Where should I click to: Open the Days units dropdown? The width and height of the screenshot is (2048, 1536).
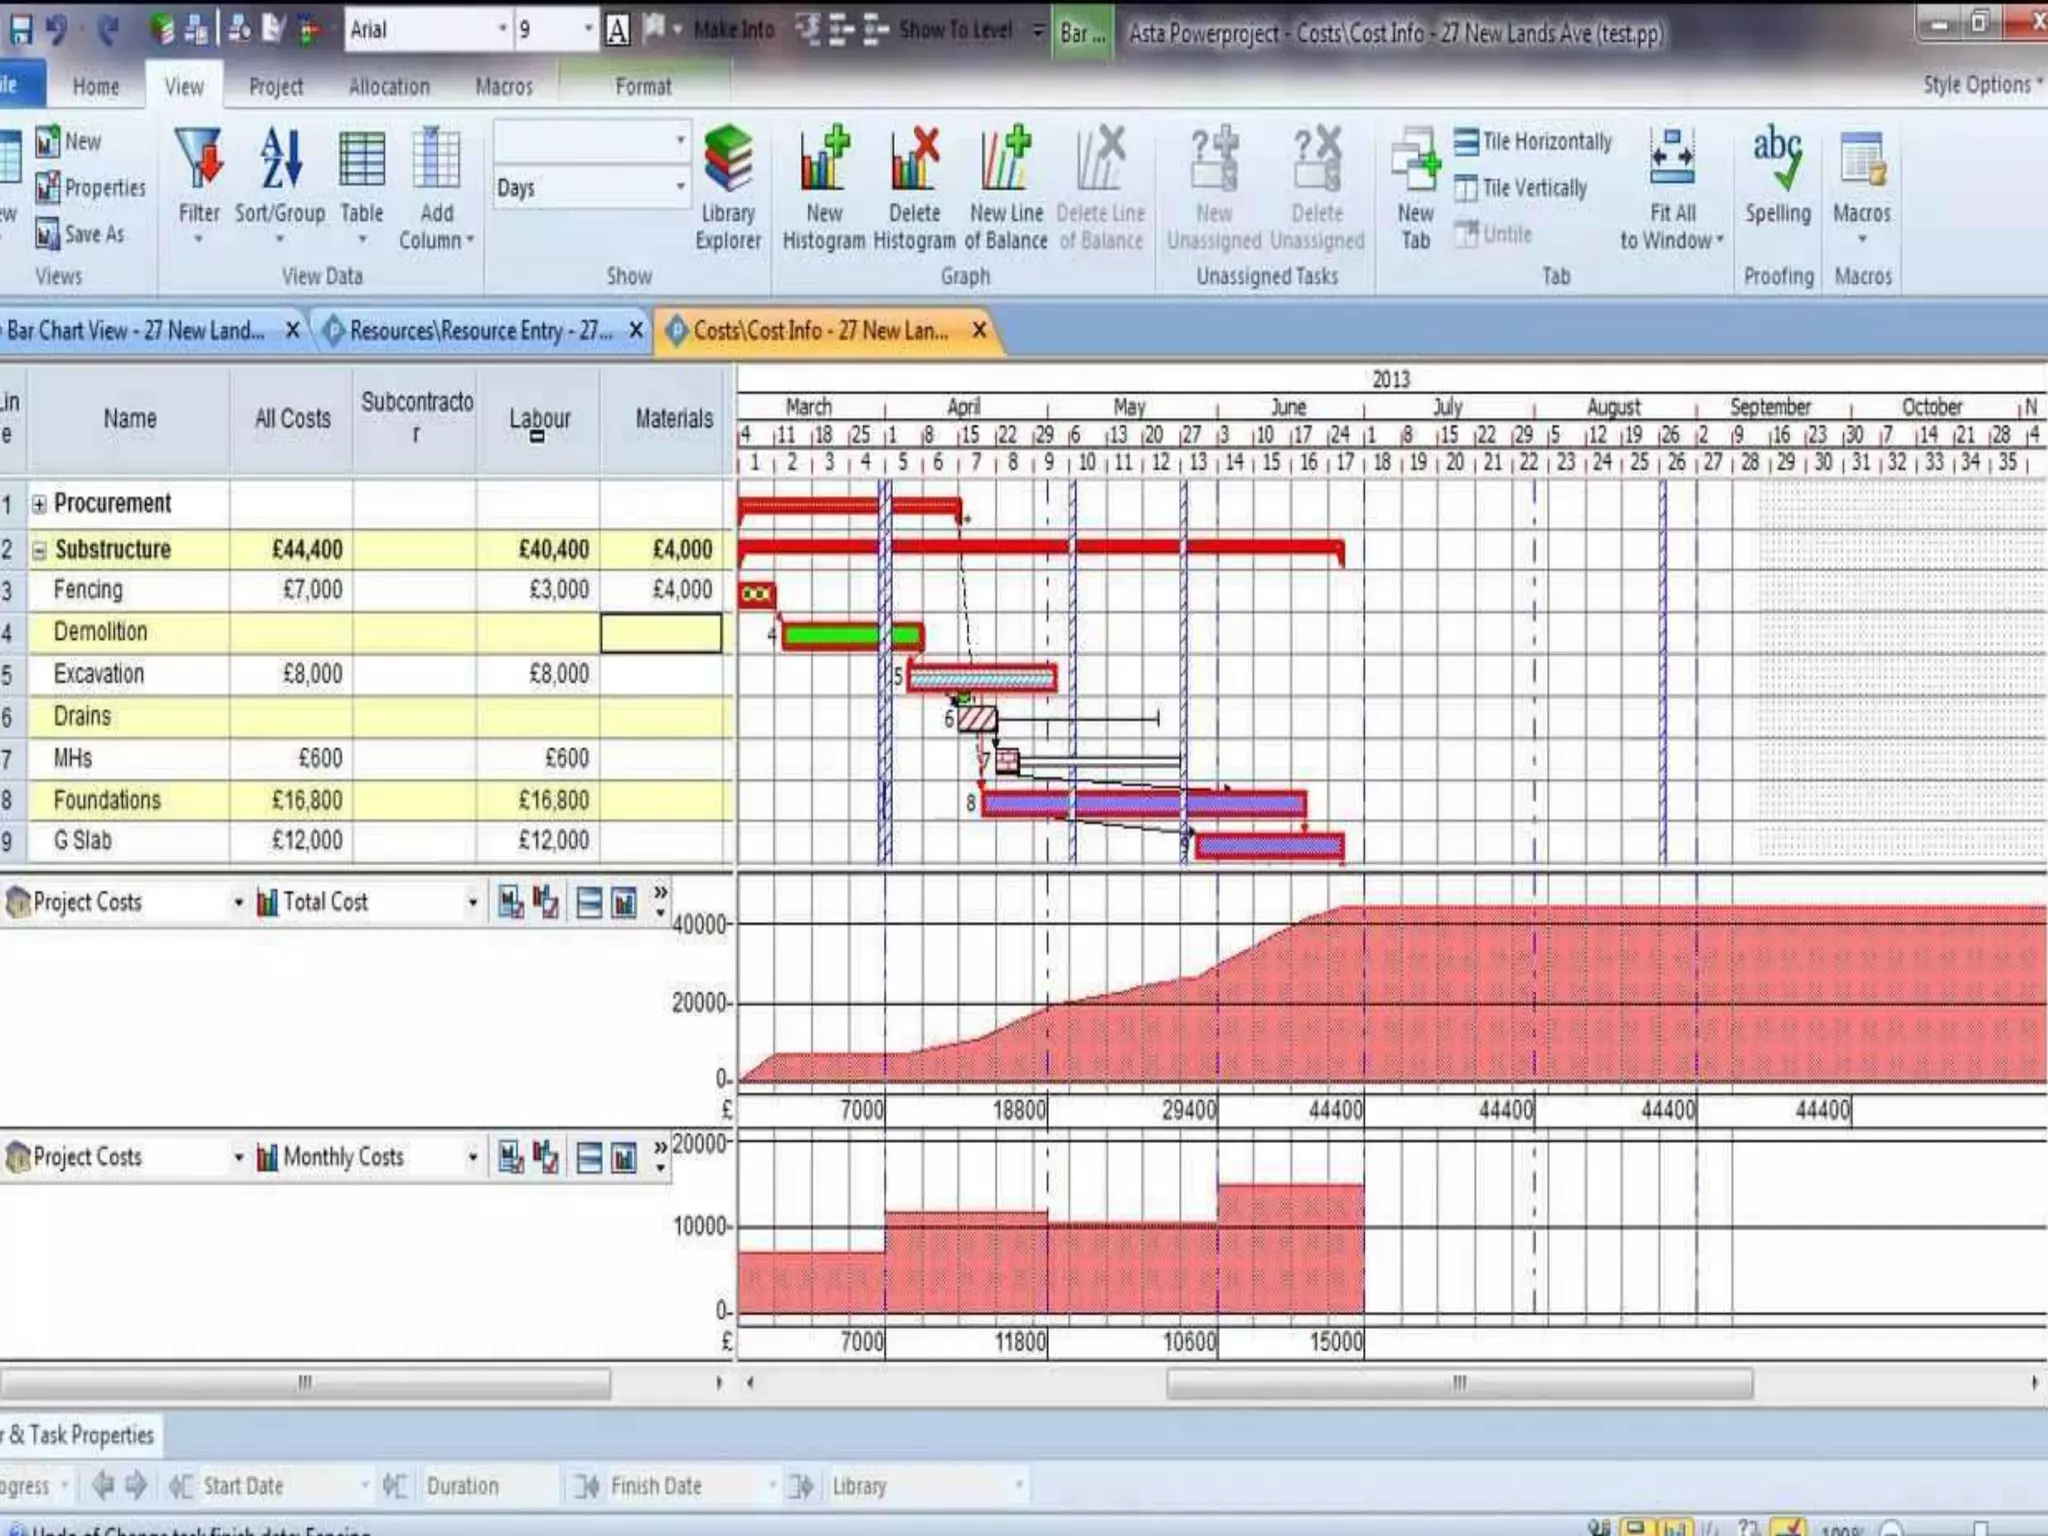click(x=680, y=187)
